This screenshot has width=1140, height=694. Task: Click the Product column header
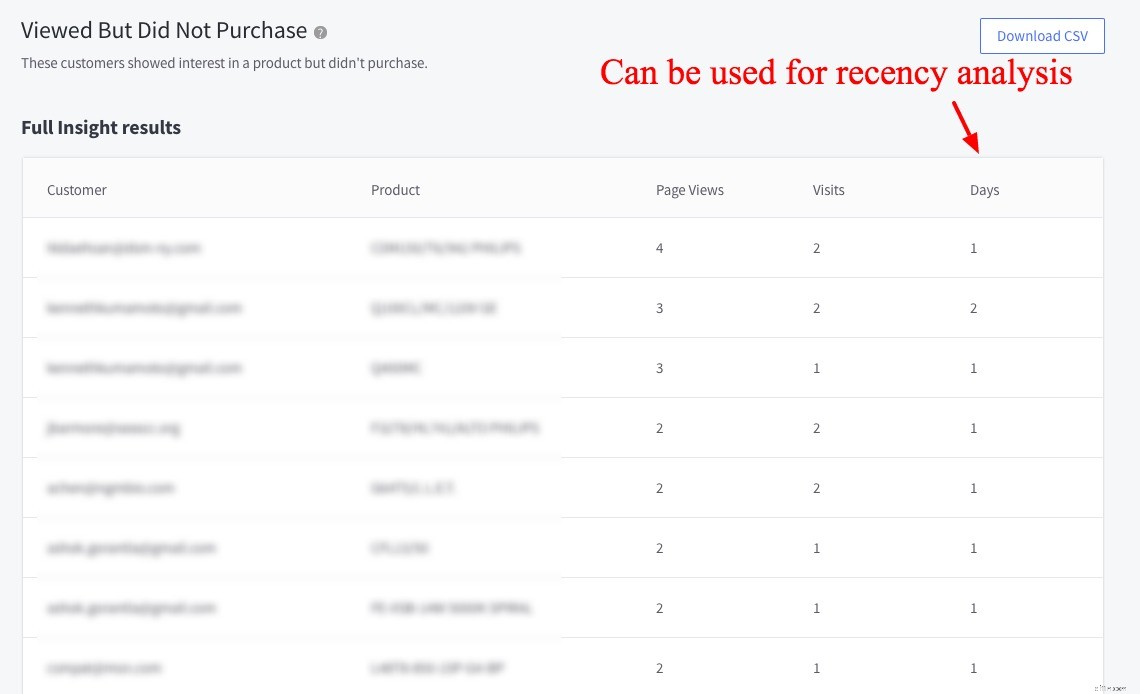(x=395, y=190)
